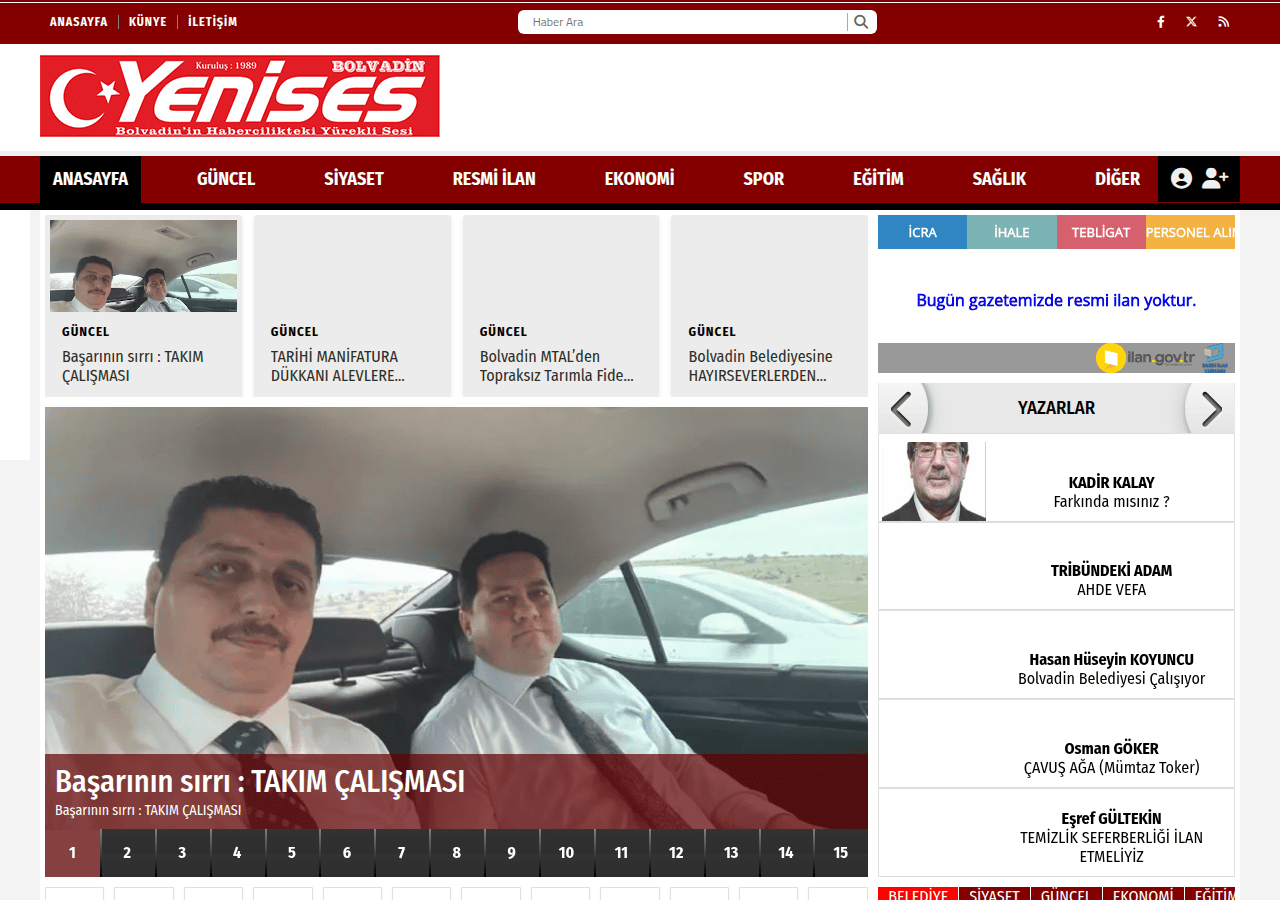Image resolution: width=1280 pixels, height=900 pixels.
Task: Select slide number 5
Action: point(292,853)
